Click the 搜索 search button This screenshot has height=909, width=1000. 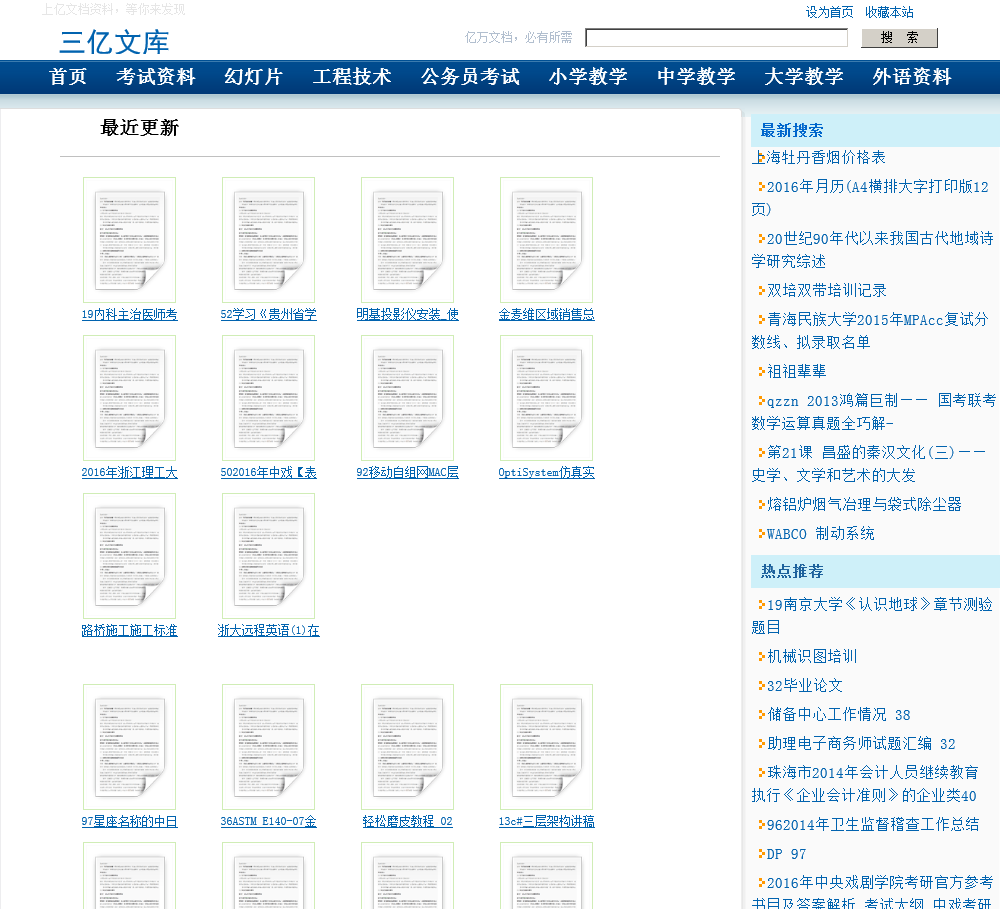click(899, 38)
